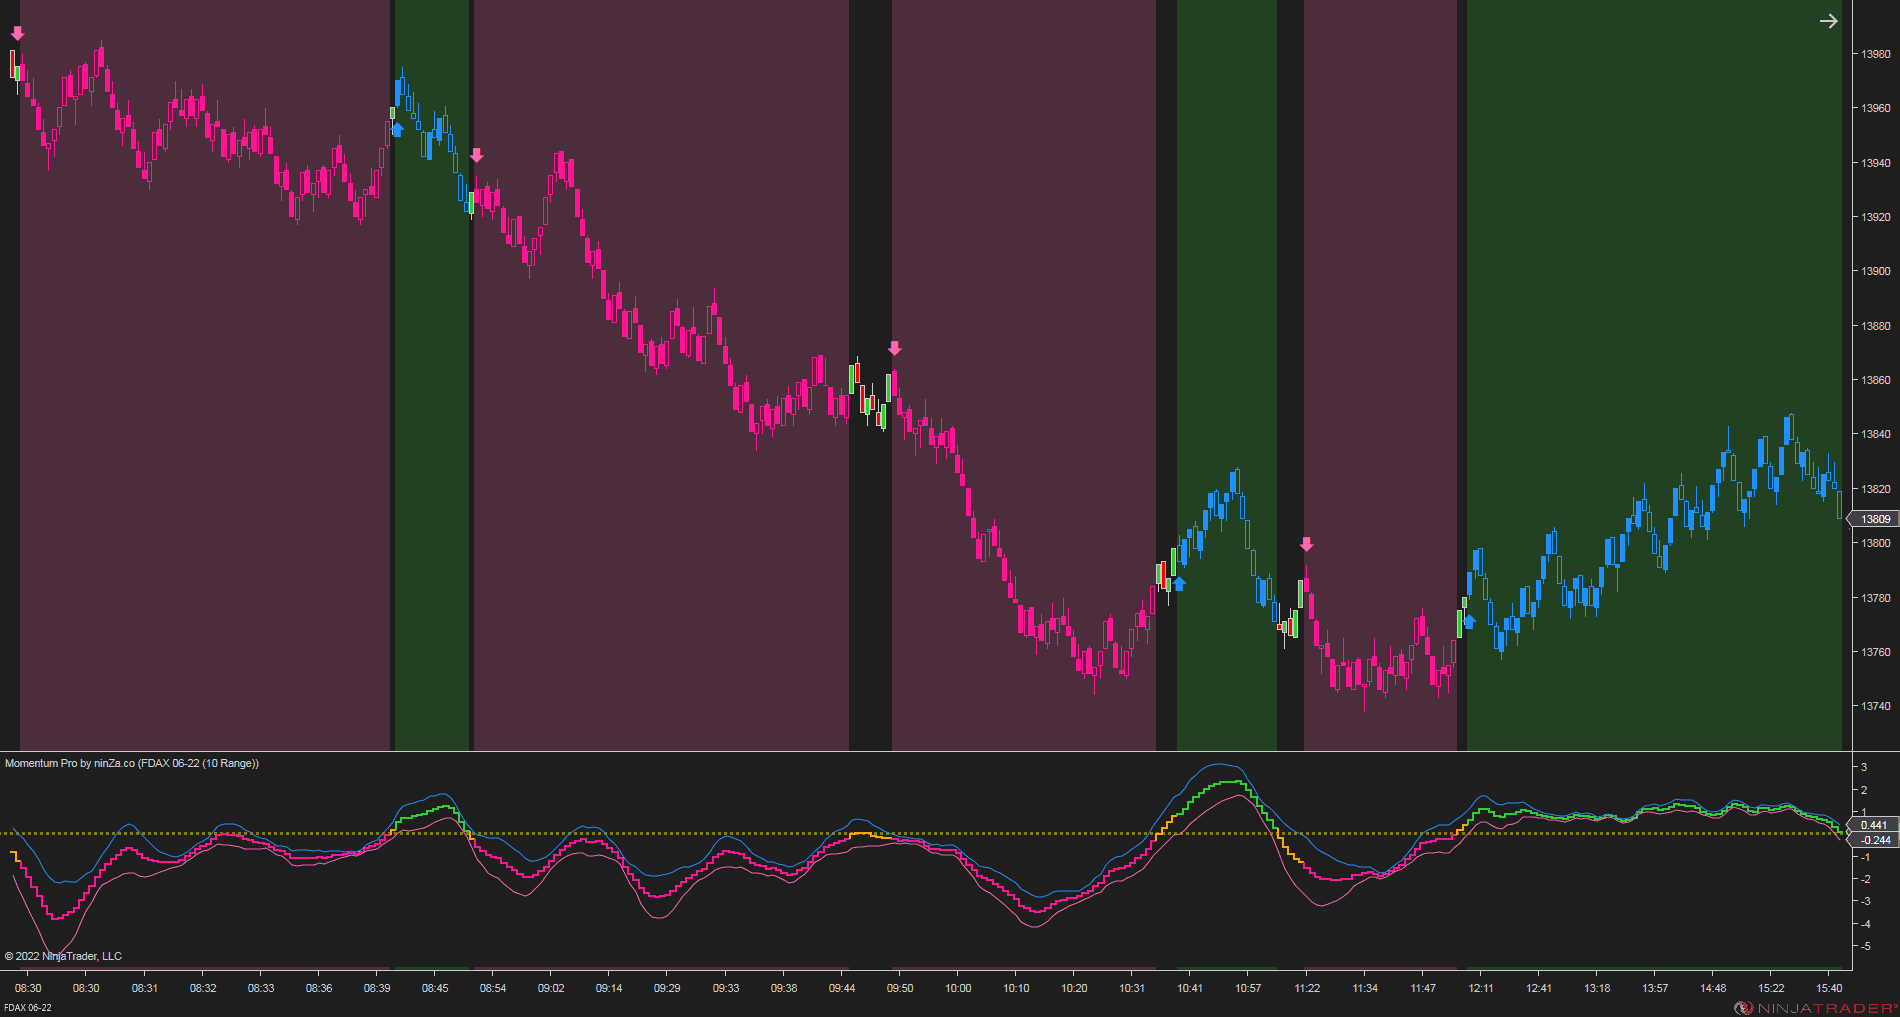Viewport: 1900px width, 1017px height.
Task: Select the blue buy arrow near 10:41
Action: 1179,583
